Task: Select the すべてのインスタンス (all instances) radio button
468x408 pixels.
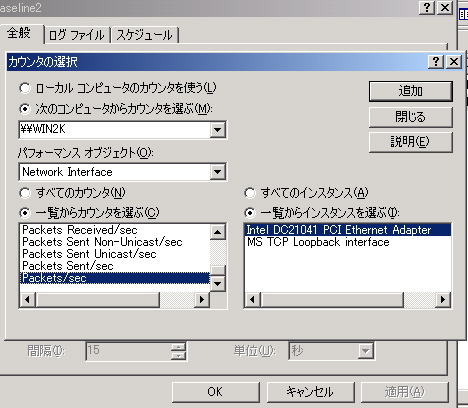Action: [x=250, y=193]
